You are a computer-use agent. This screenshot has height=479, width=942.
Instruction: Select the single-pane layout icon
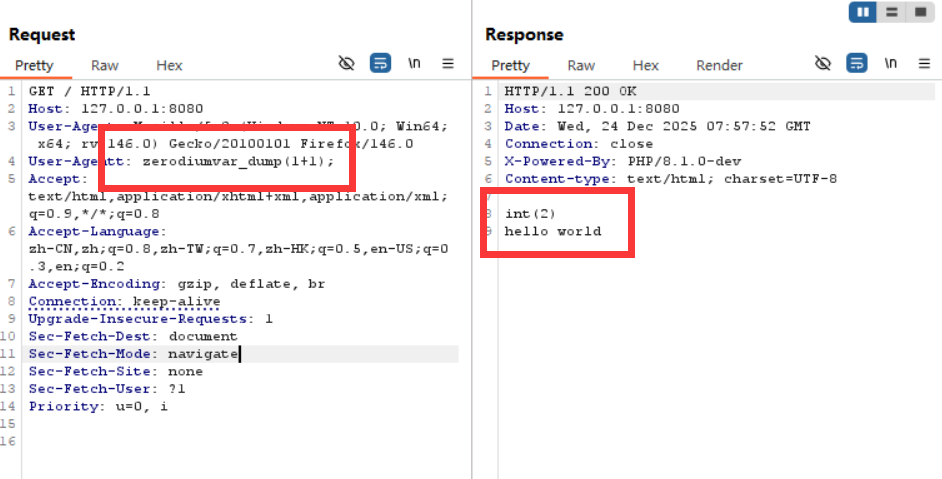920,12
